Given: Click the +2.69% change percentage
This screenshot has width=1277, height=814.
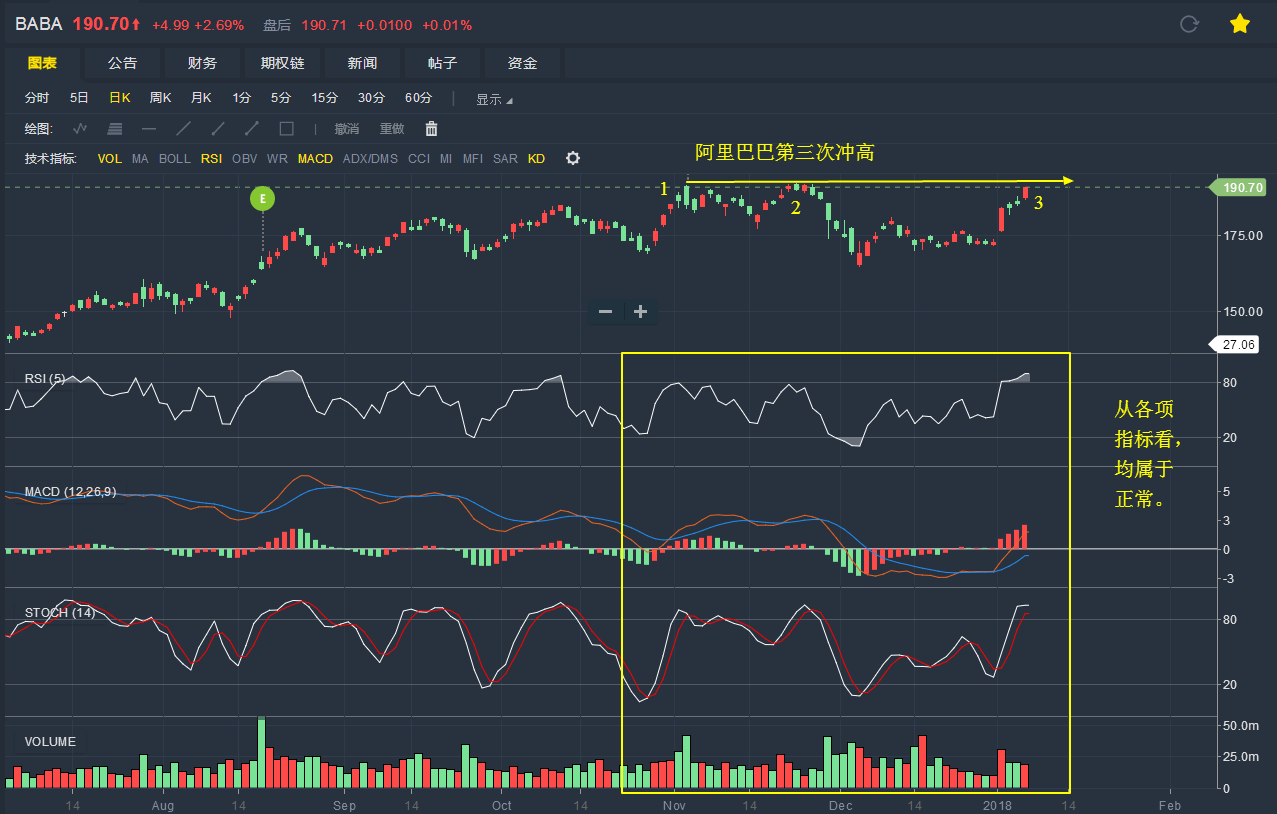Looking at the screenshot, I should coord(220,25).
